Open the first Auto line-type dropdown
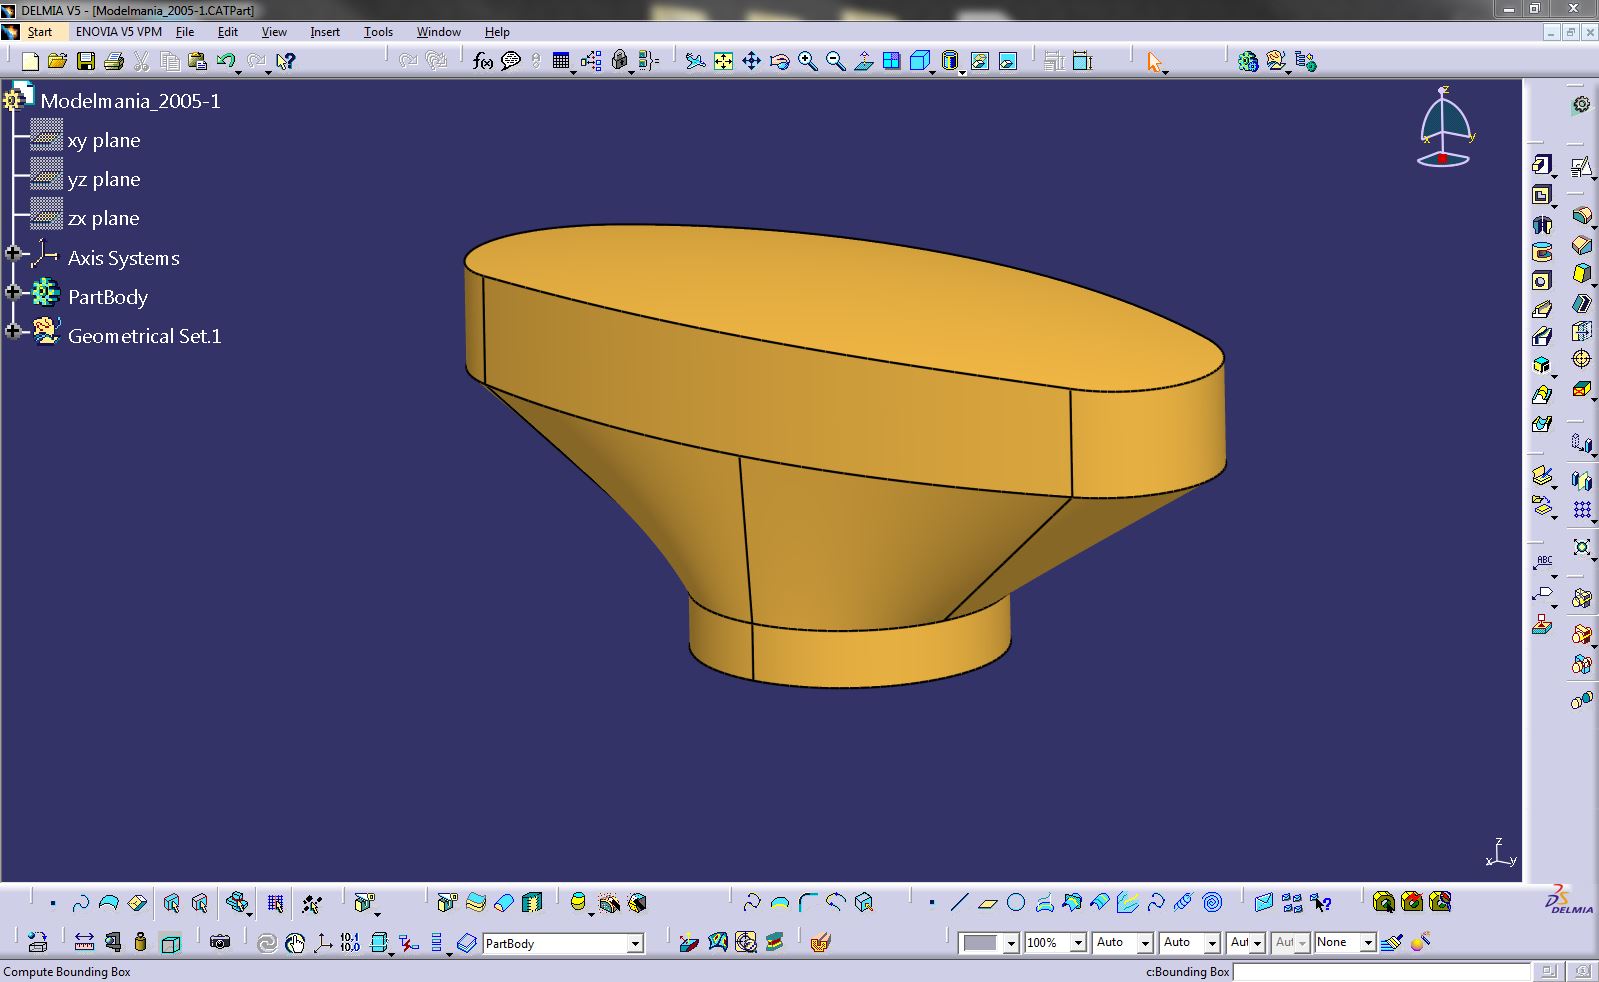The height and width of the screenshot is (982, 1599). tap(1145, 943)
